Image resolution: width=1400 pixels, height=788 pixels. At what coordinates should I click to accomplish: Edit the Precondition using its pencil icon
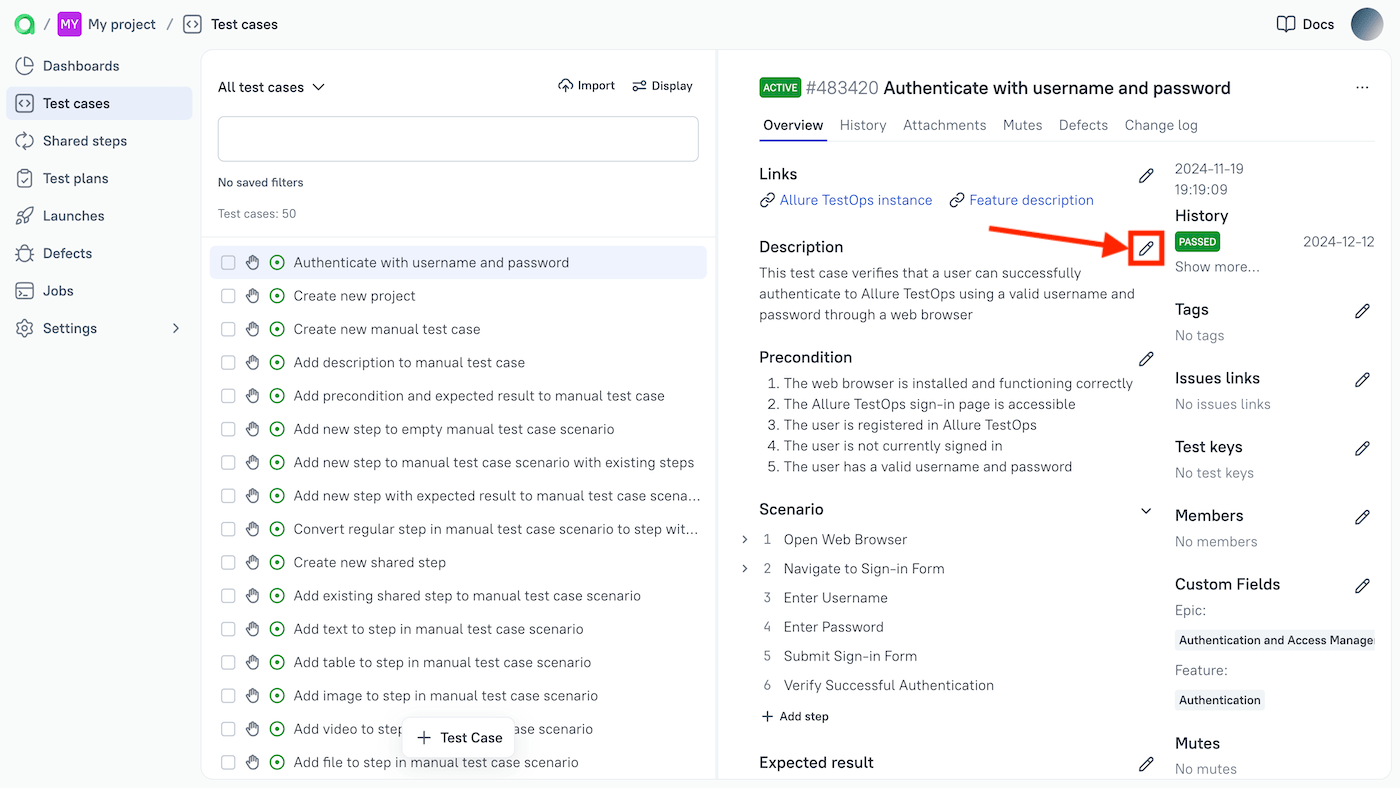1146,358
